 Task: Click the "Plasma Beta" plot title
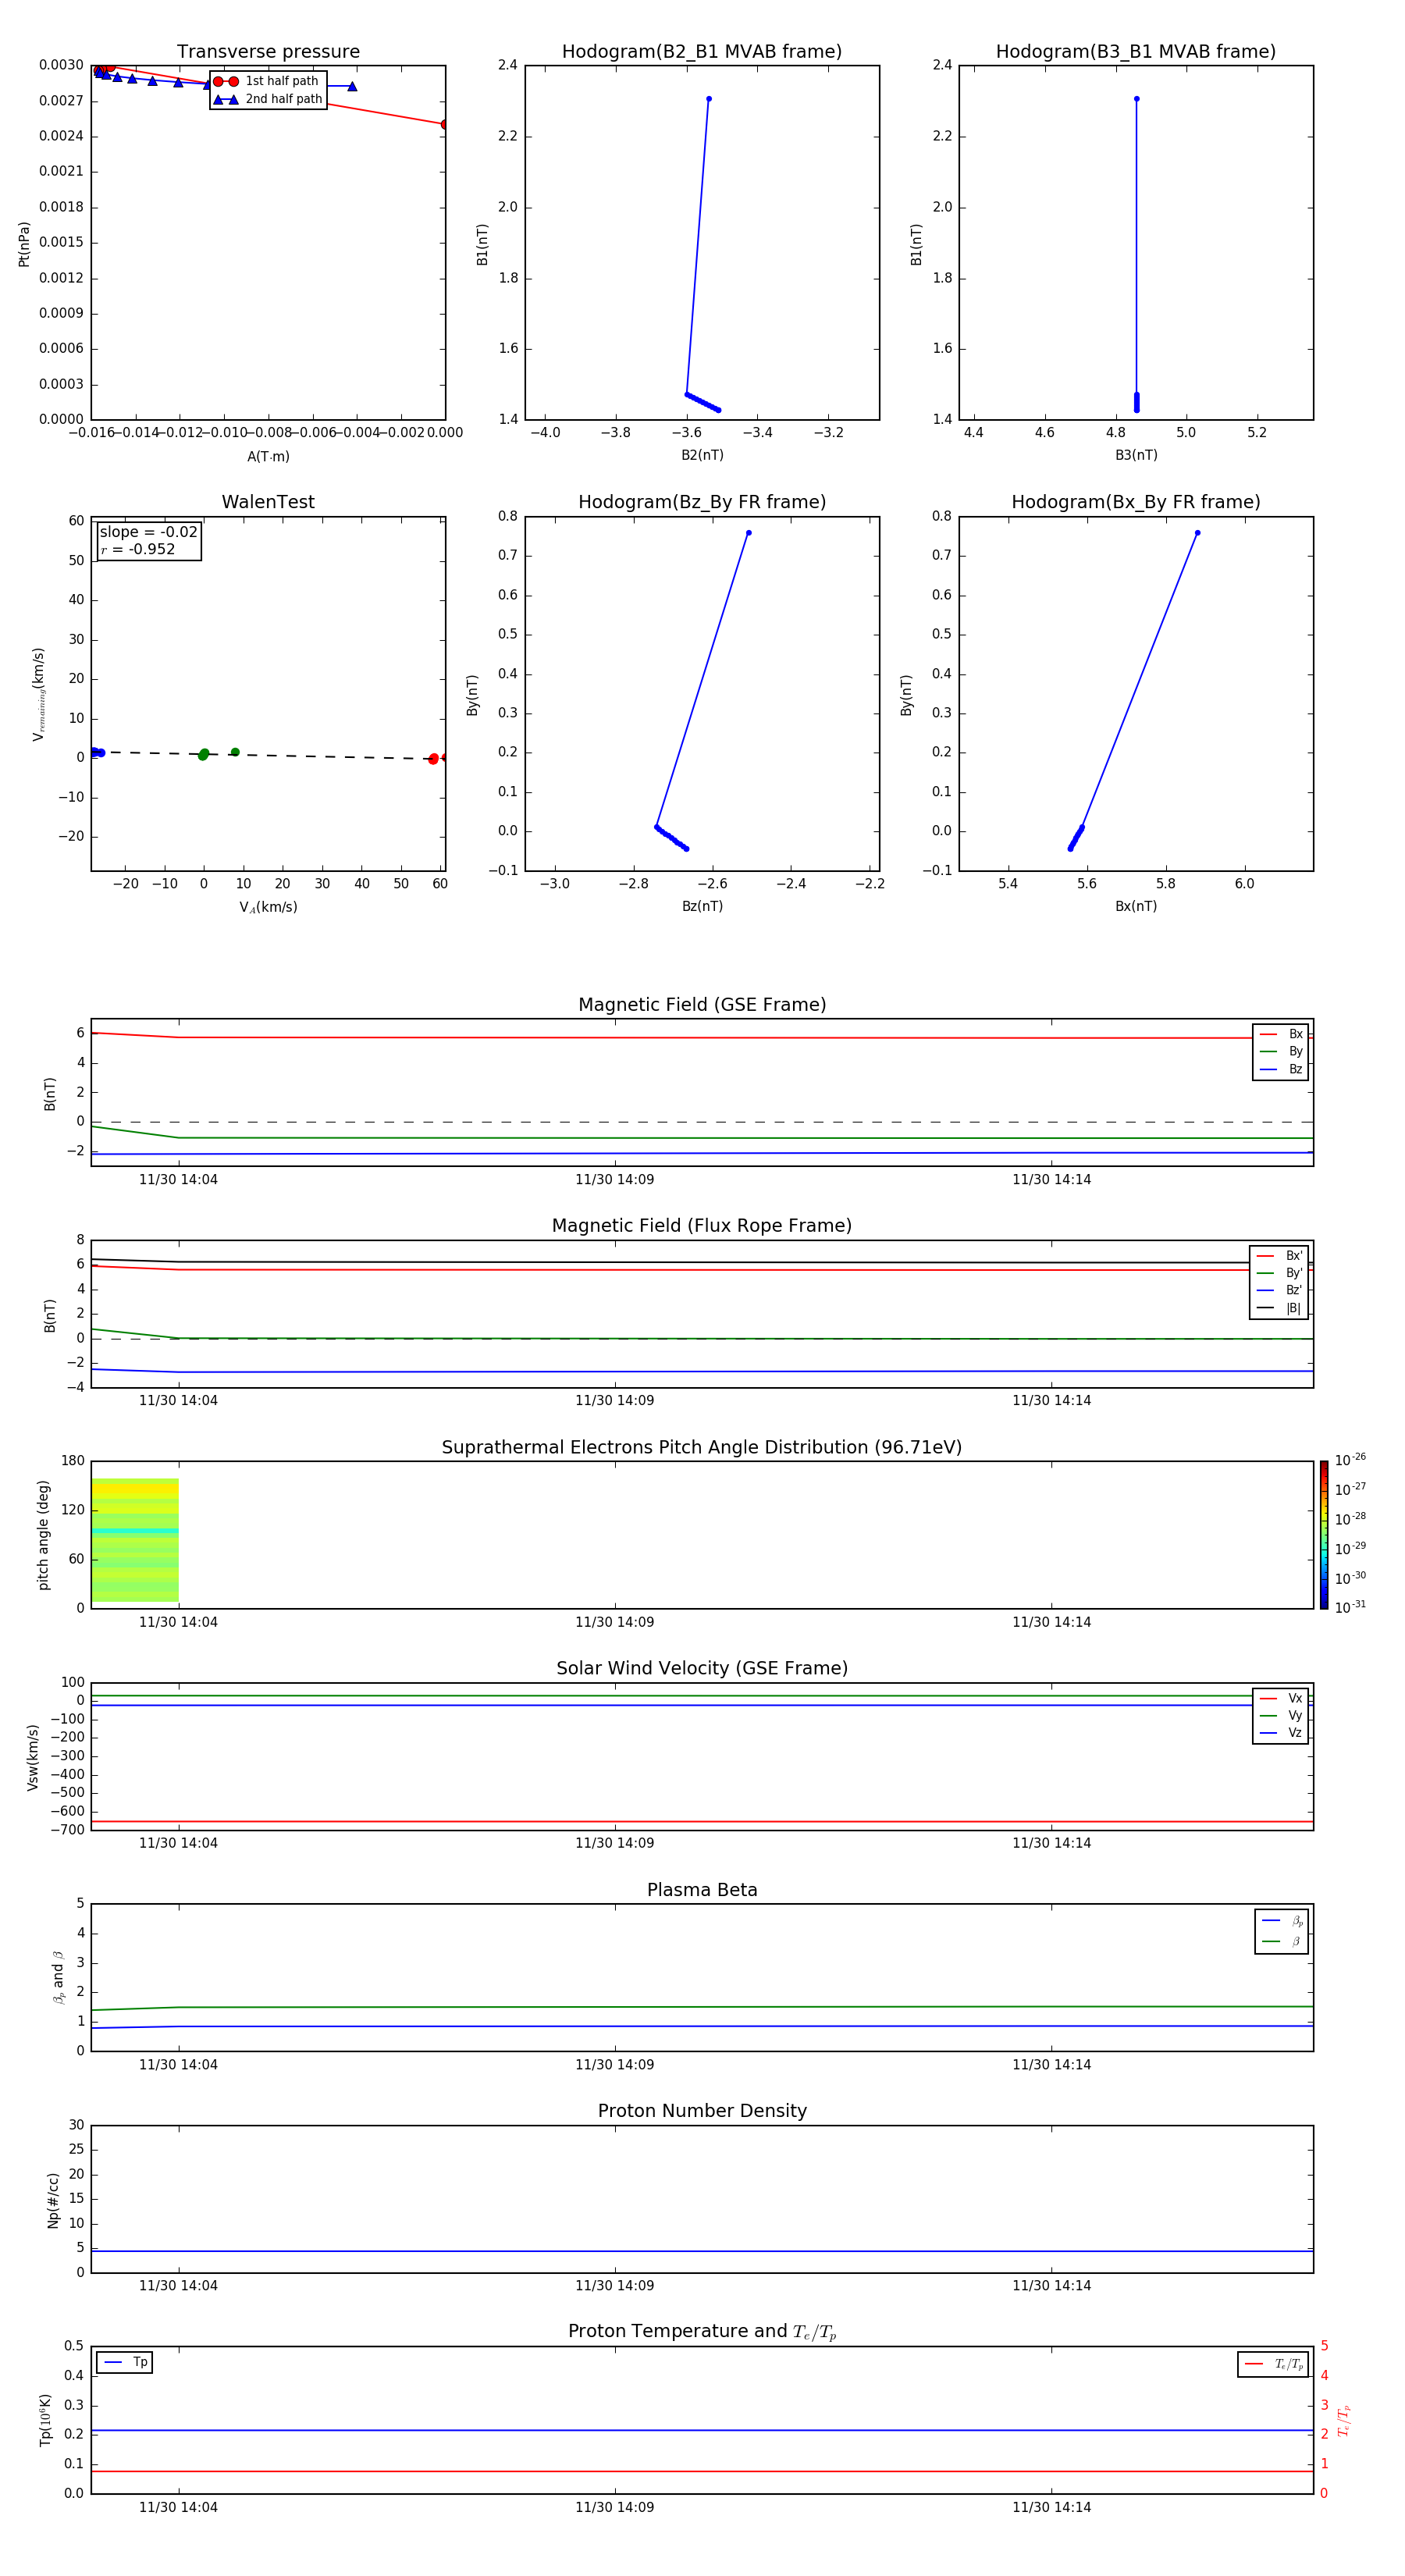(702, 1890)
